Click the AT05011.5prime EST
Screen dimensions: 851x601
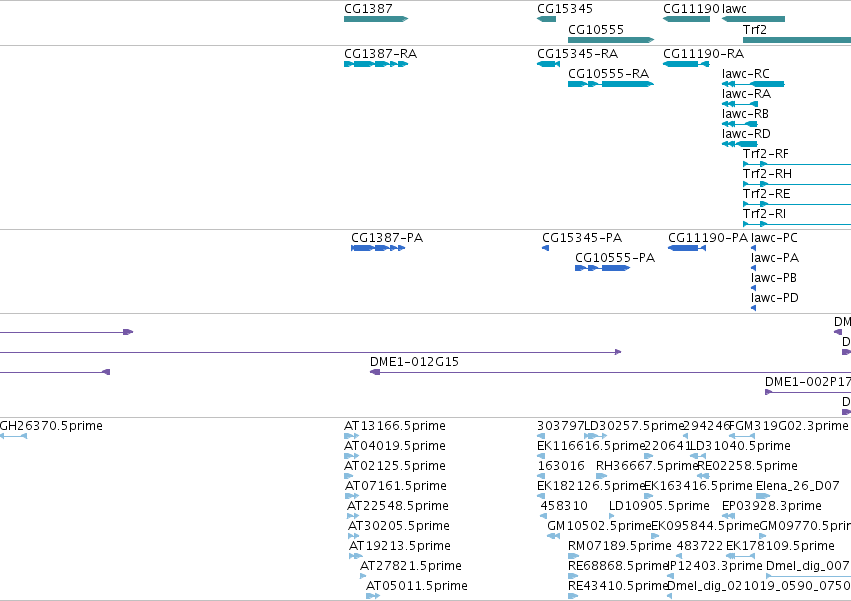[373, 596]
